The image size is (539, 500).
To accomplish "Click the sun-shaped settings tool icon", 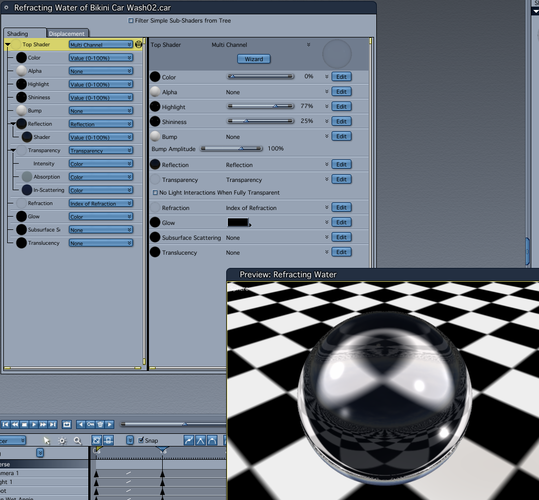I will pyautogui.click(x=62, y=441).
